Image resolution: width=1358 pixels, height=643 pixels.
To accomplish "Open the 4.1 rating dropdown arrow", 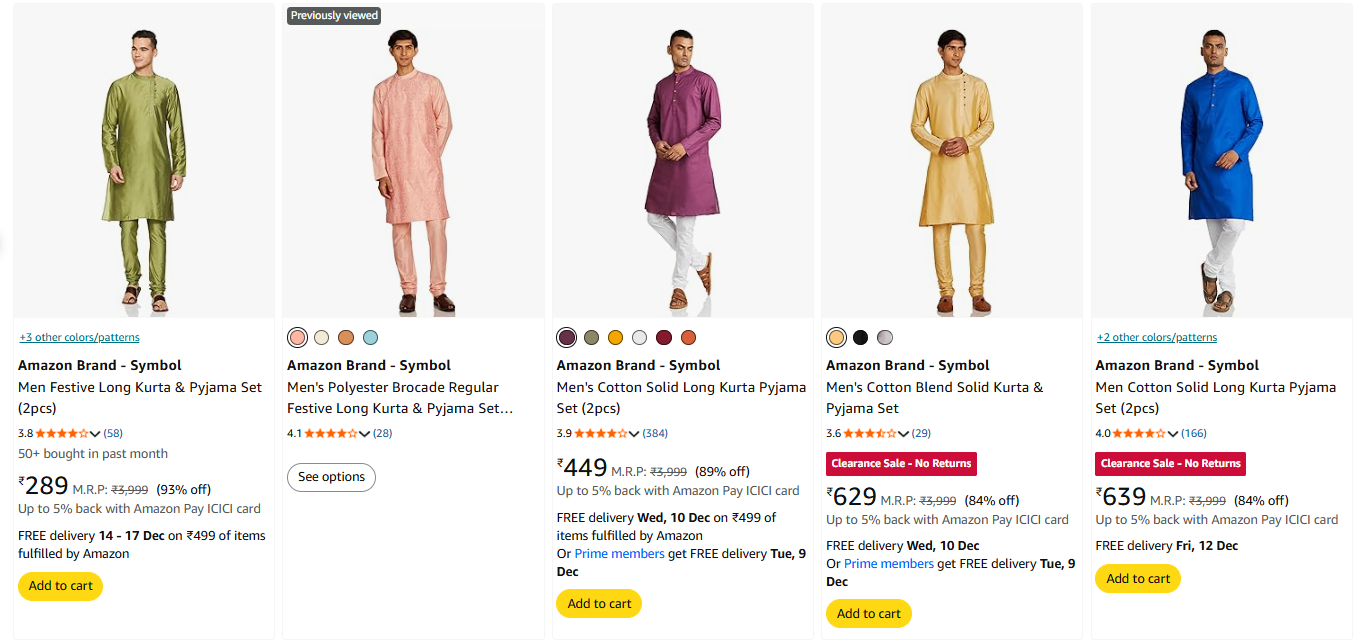I will 365,434.
